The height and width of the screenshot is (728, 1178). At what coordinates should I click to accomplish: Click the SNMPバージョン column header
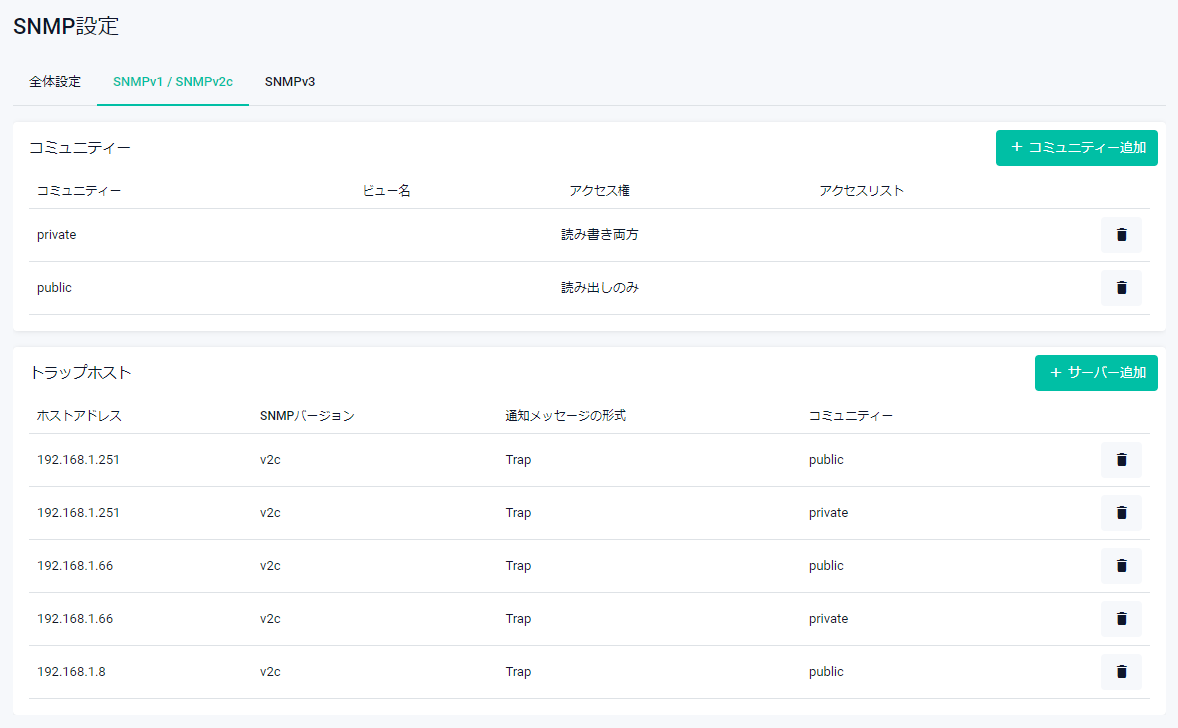pos(307,416)
